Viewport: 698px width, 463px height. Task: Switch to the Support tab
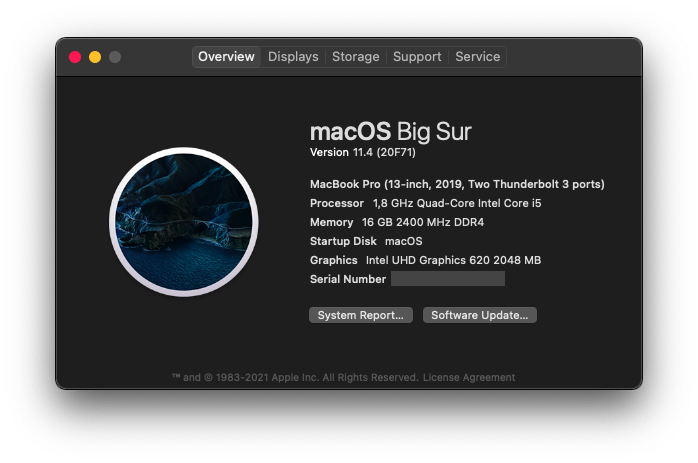417,57
